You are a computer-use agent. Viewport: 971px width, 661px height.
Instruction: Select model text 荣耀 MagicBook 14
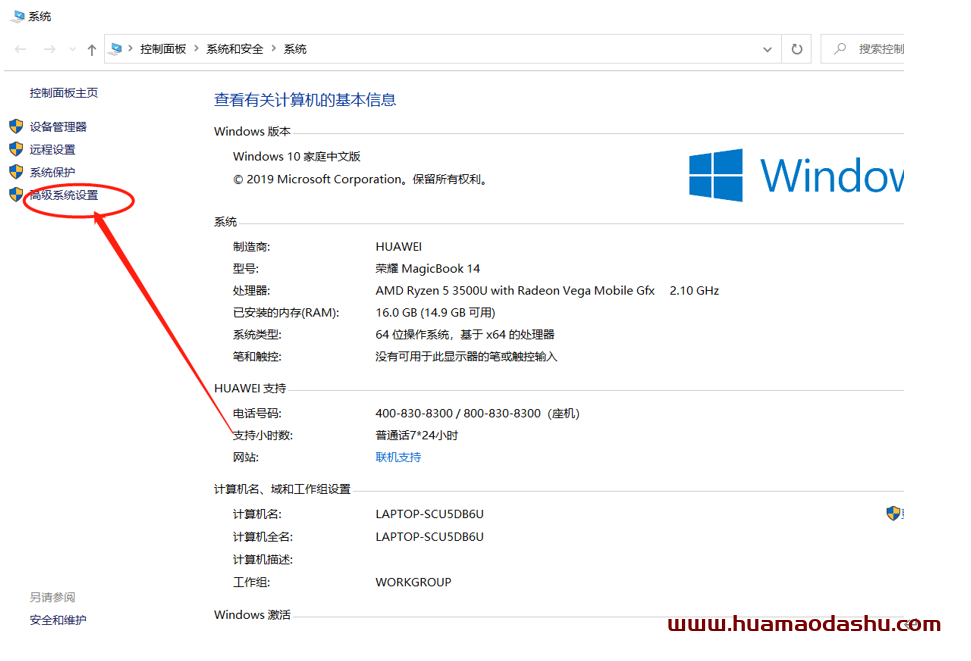(x=427, y=269)
